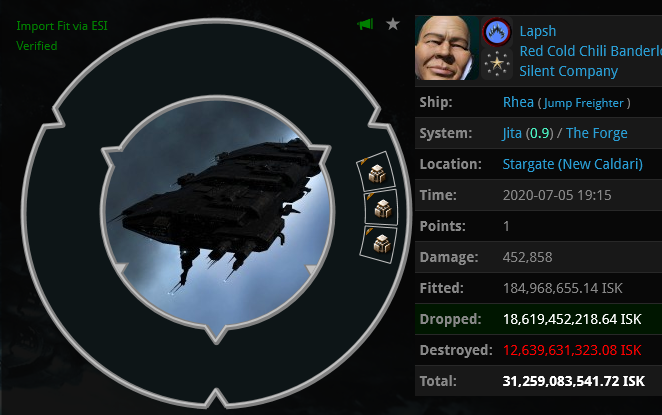Click the Rhea ship render image
The image size is (662, 415).
[217, 213]
